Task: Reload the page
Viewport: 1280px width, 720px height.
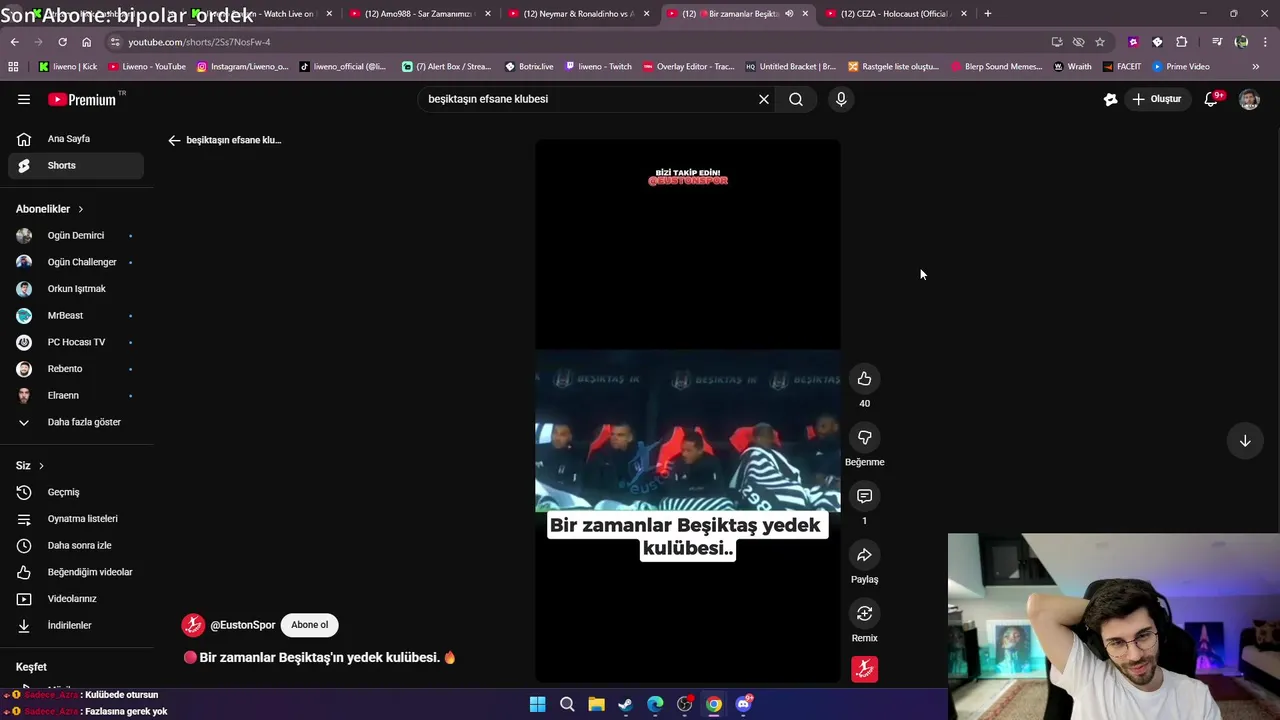Action: (62, 42)
